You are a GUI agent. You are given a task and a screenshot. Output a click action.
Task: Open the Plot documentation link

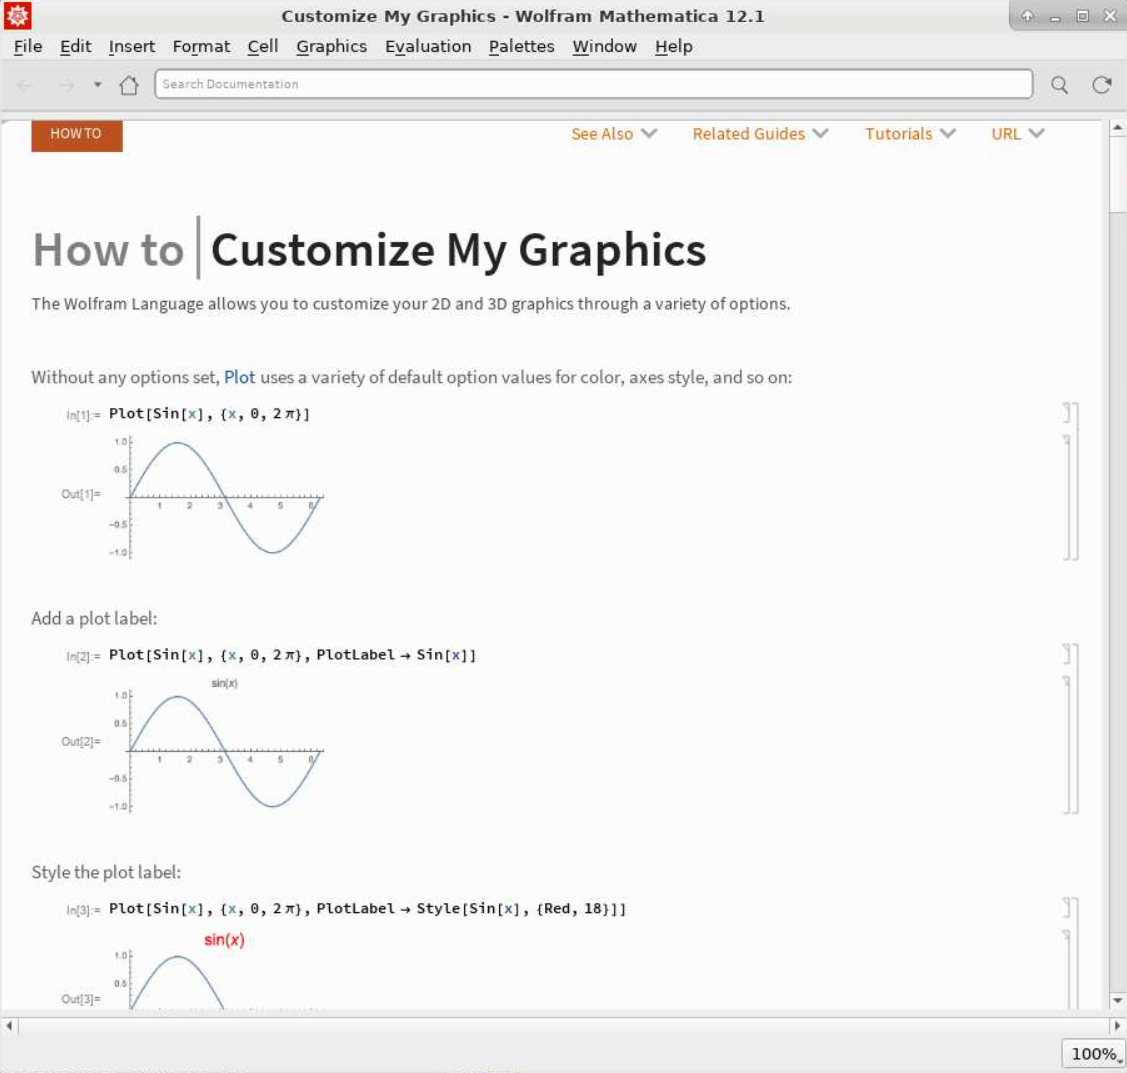(x=239, y=378)
